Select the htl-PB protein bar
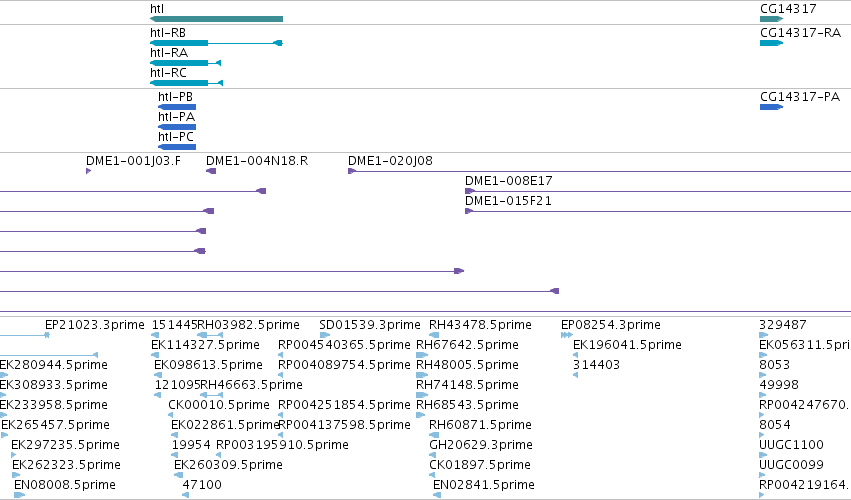Image resolution: width=851 pixels, height=500 pixels. pos(177,107)
